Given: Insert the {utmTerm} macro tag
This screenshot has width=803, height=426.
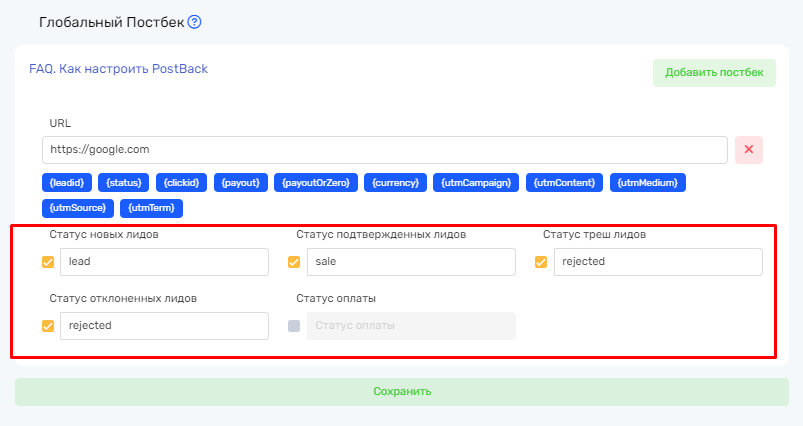Looking at the screenshot, I should [x=151, y=208].
